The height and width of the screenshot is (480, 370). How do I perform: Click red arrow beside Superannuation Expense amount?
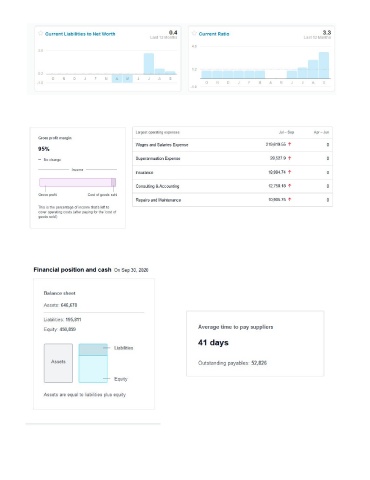pos(289,158)
